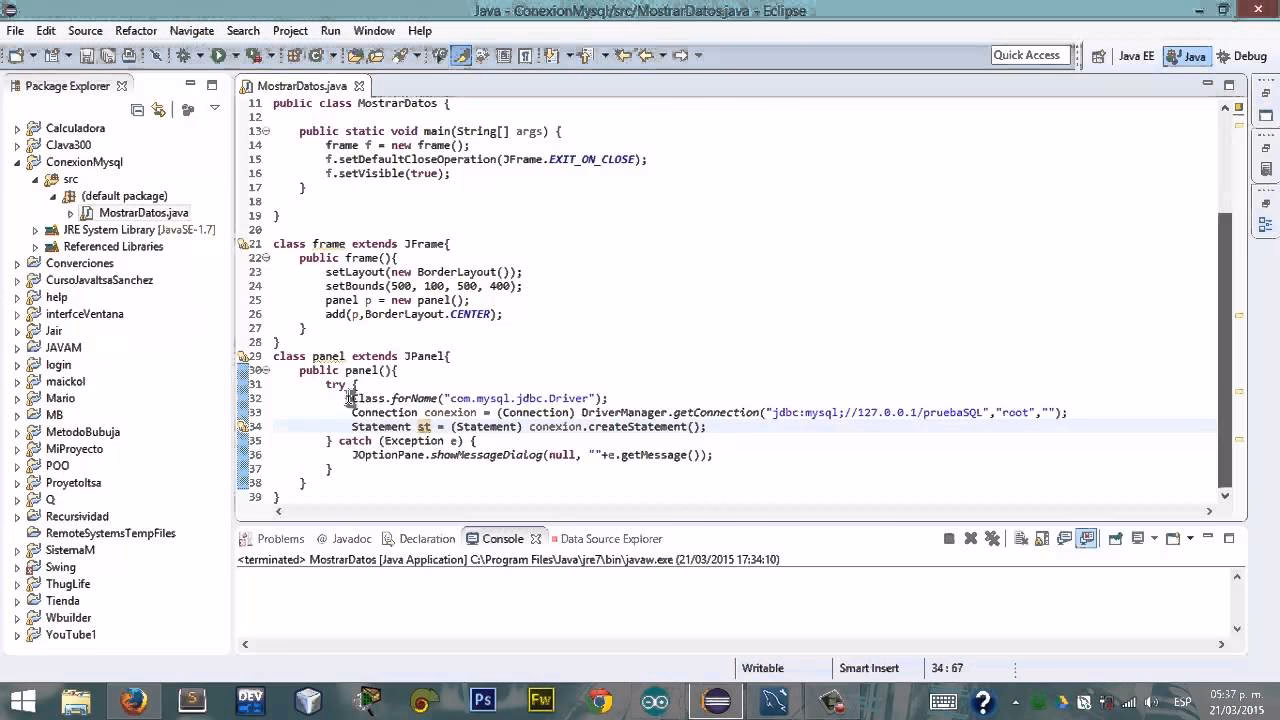Click the Clear Console icon
Screen dimensions: 1280x720
[1020, 538]
